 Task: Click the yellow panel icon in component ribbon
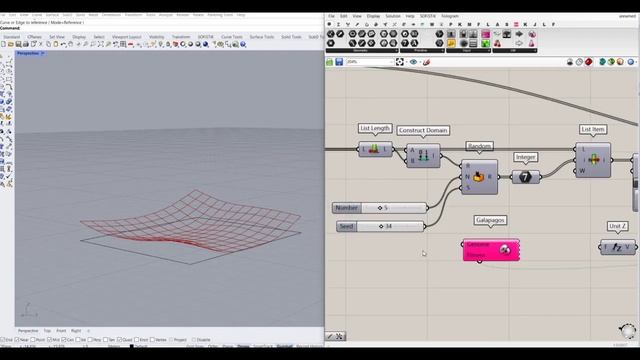pos(451,43)
